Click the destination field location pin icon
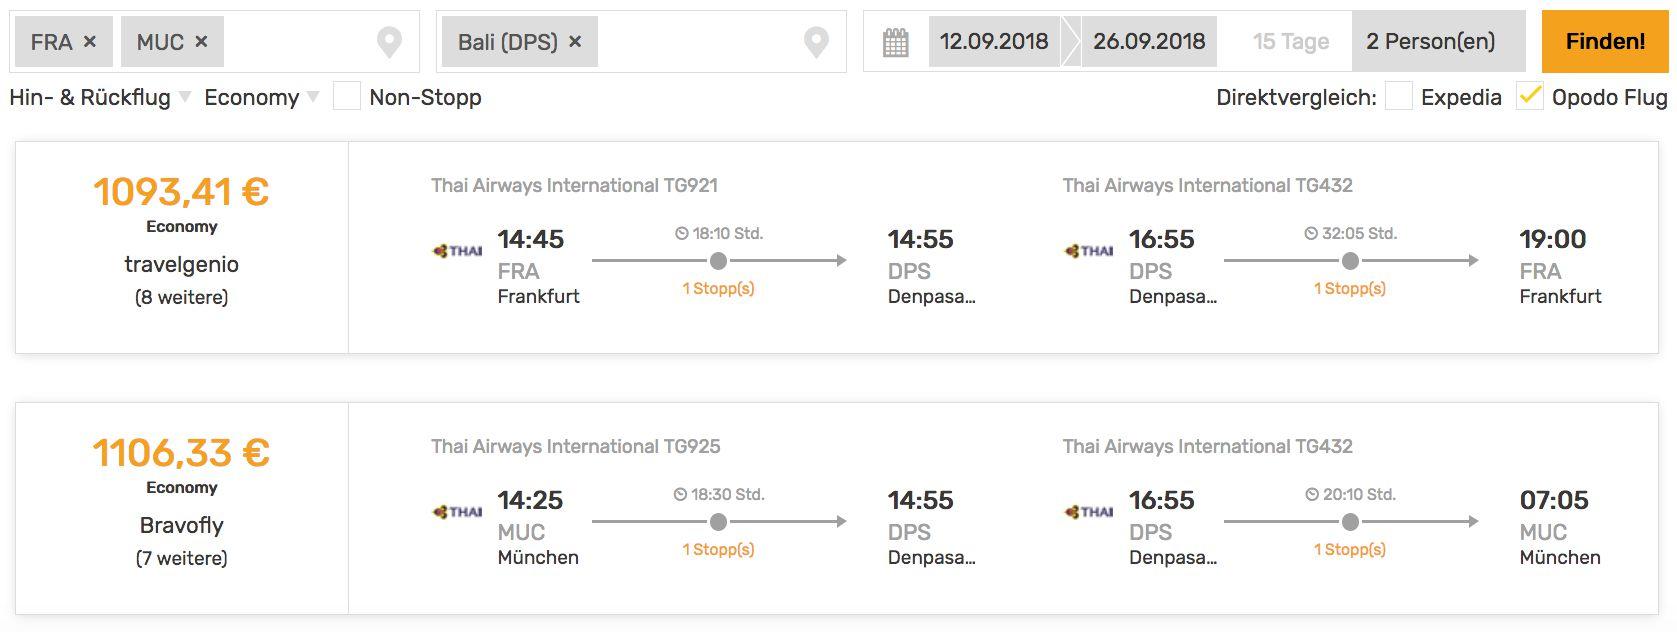This screenshot has height=632, width=1677. [817, 42]
